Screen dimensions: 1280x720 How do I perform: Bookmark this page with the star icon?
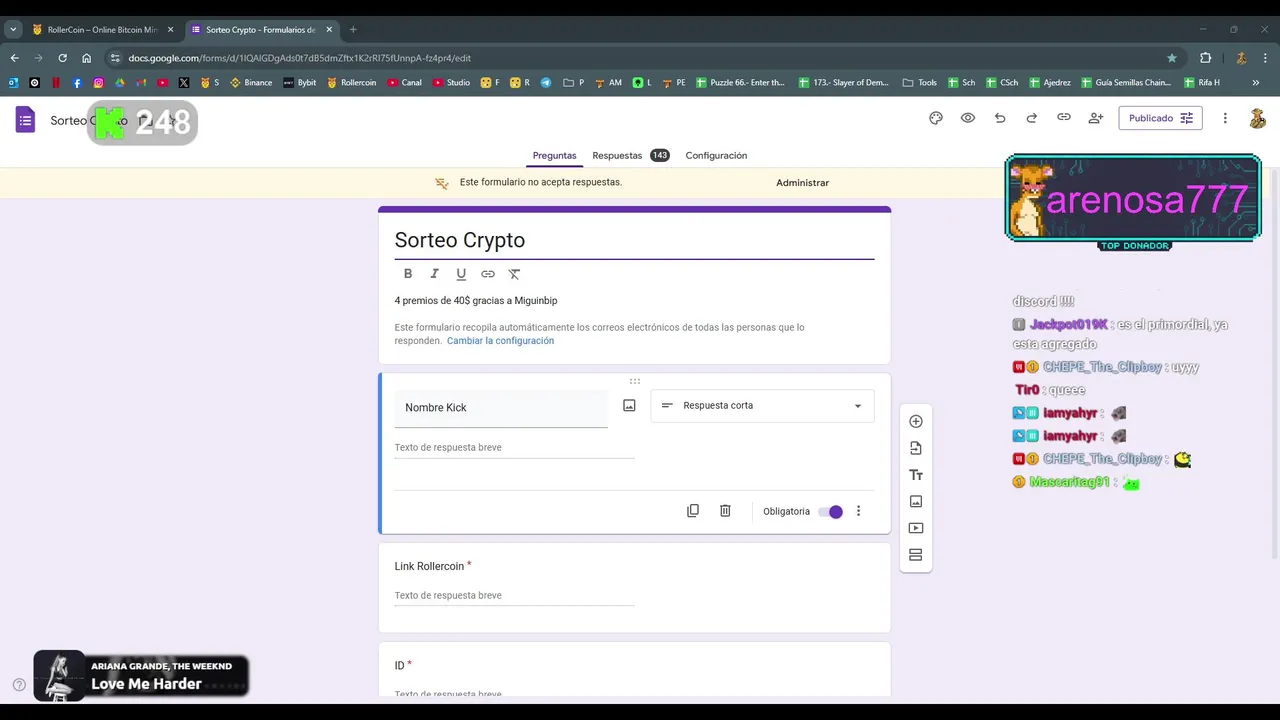(x=1172, y=58)
